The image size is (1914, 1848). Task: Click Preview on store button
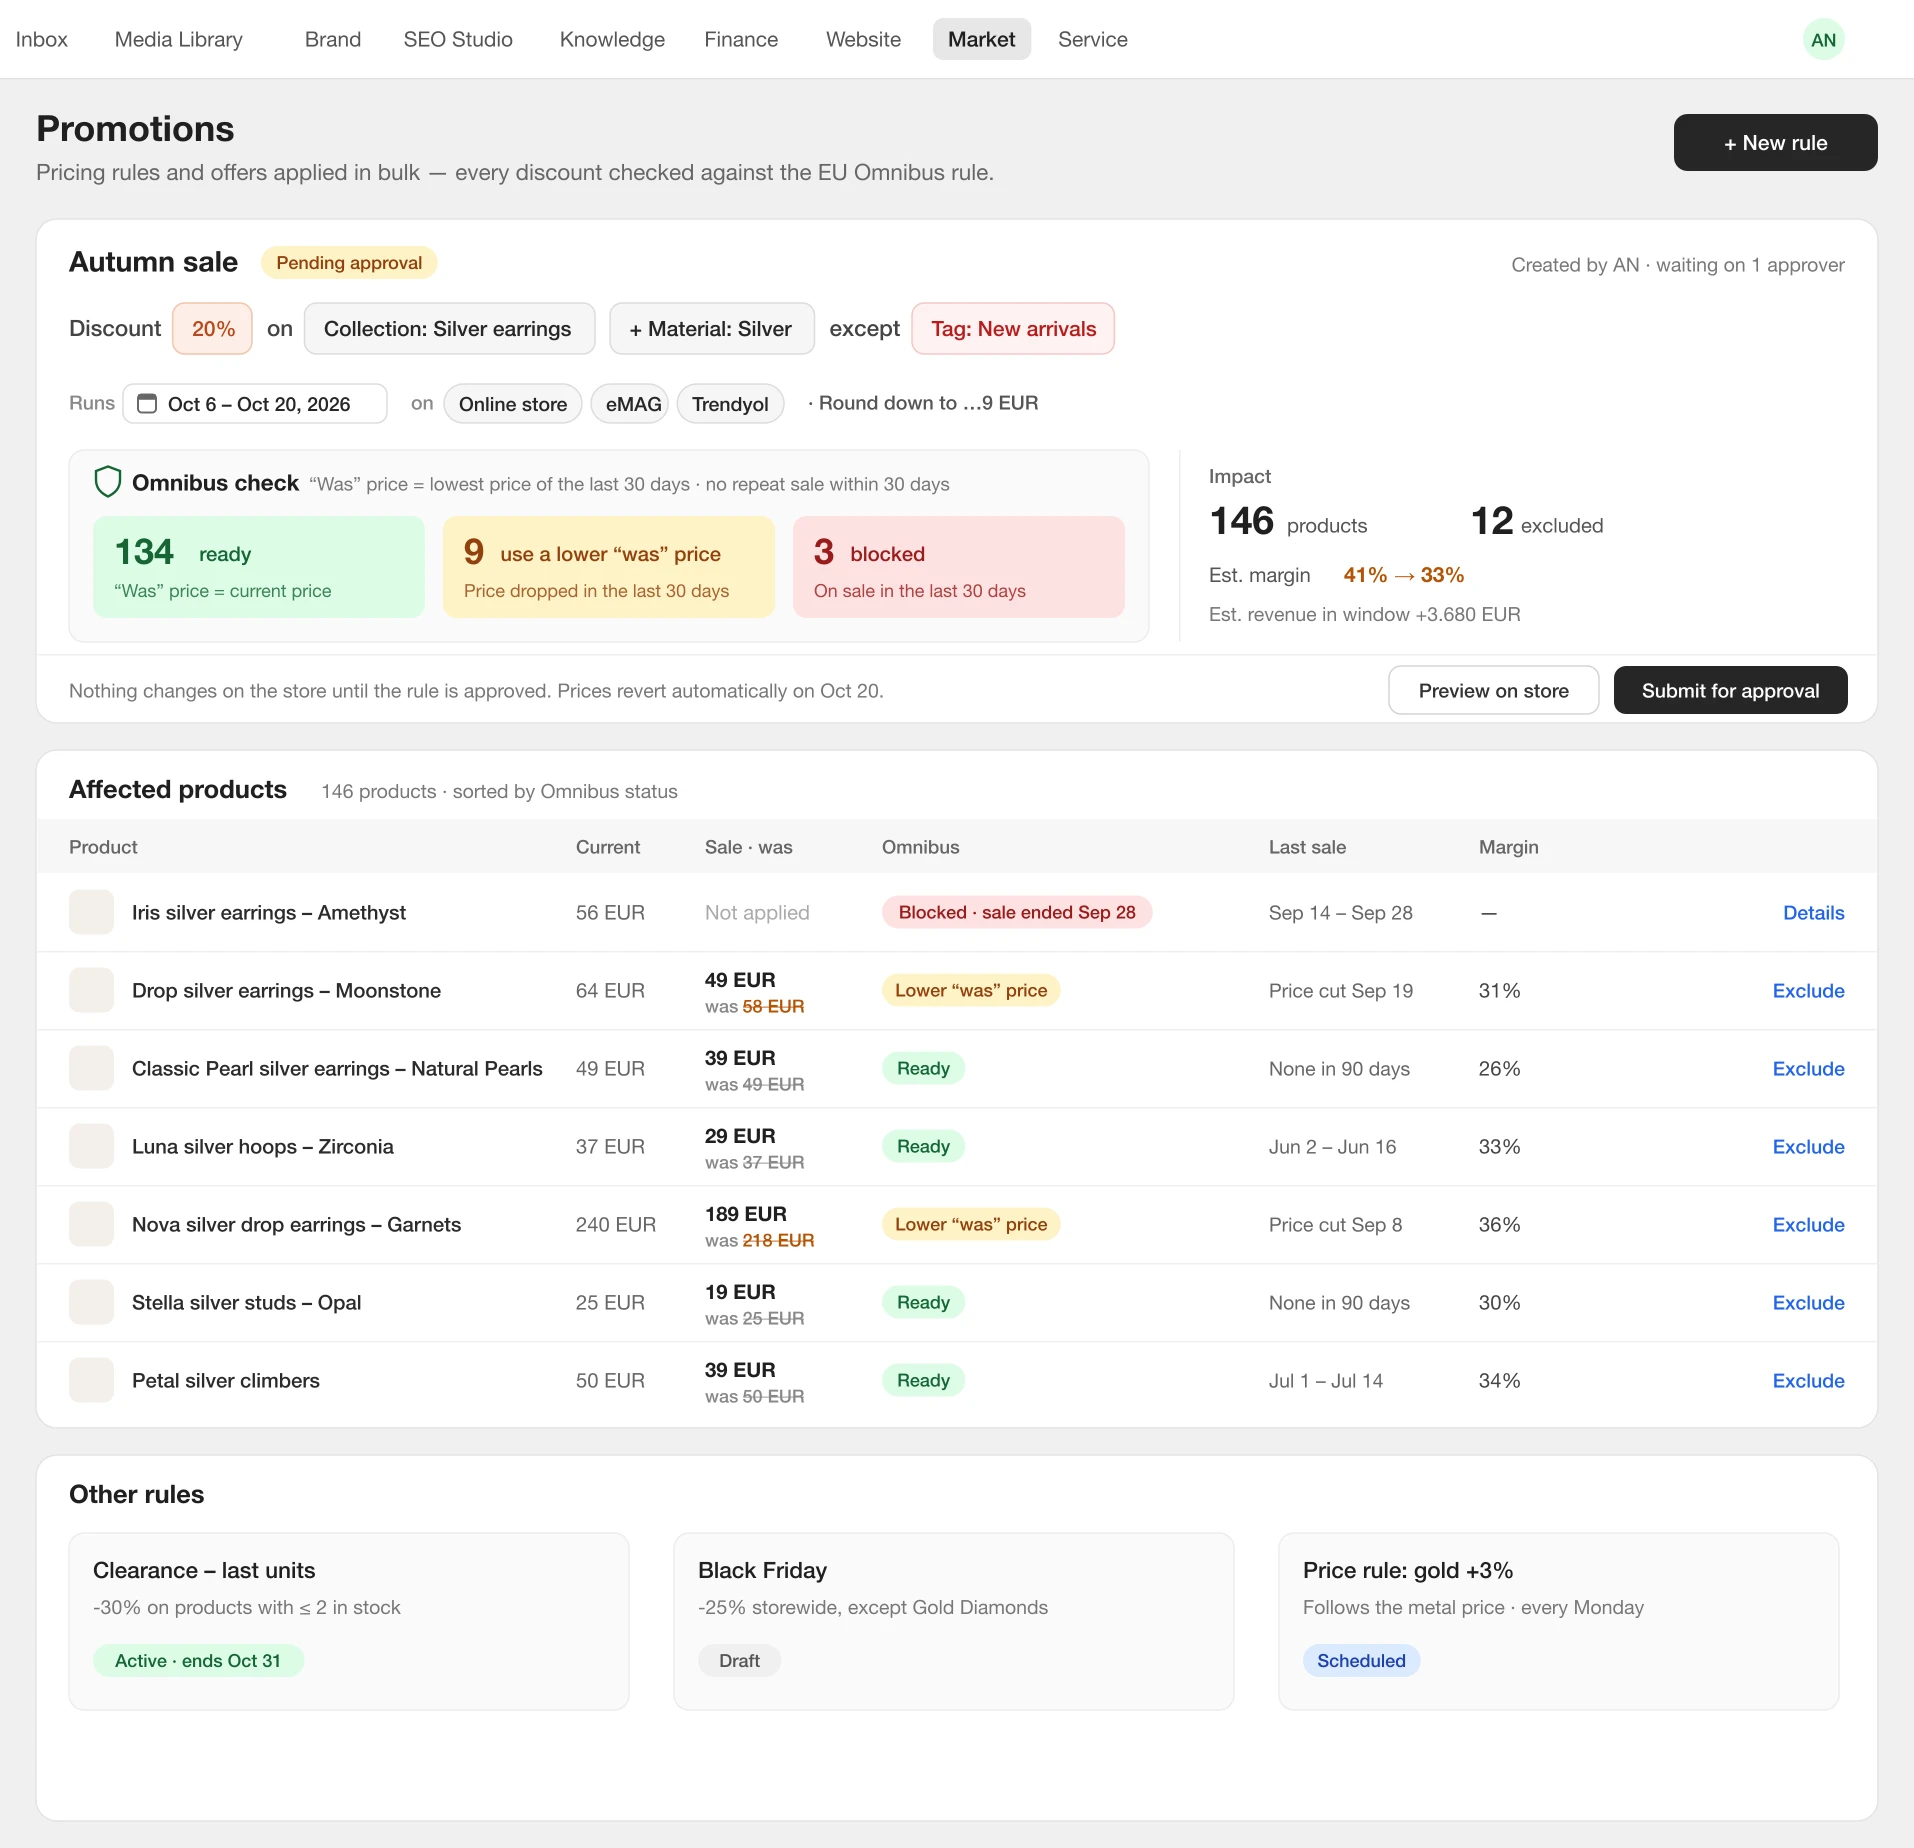(1493, 691)
